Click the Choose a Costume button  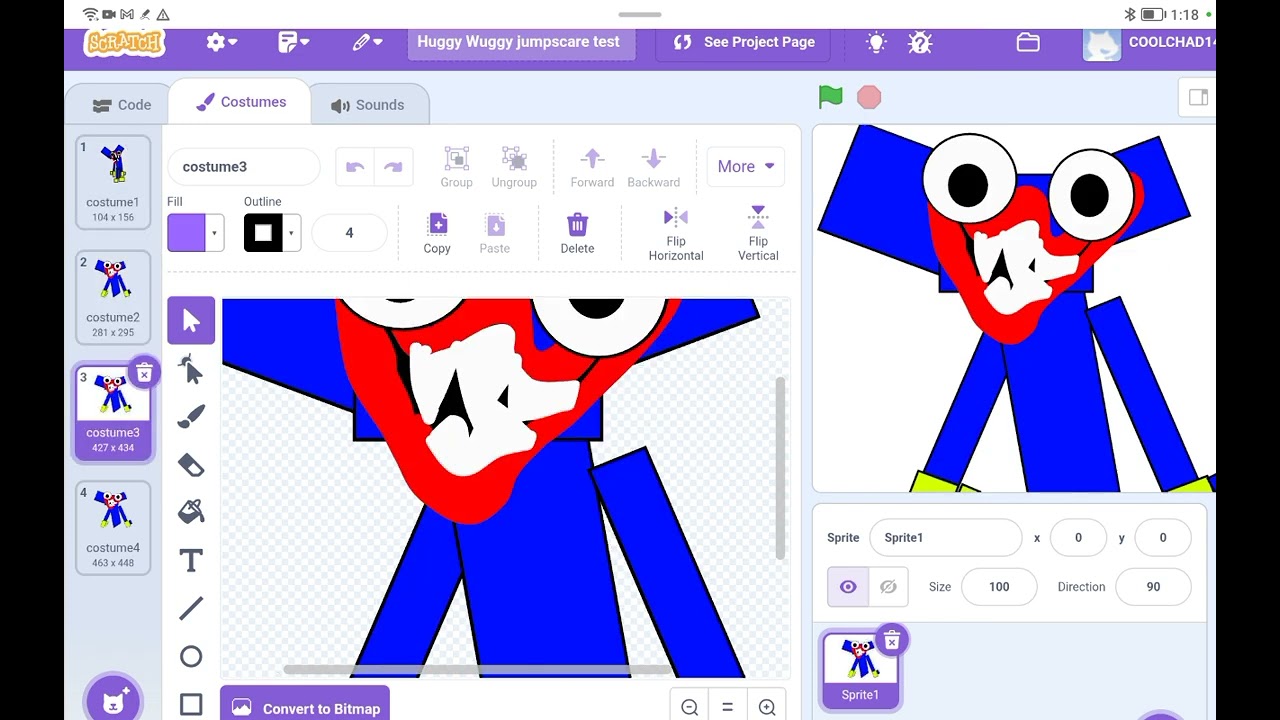tap(113, 700)
